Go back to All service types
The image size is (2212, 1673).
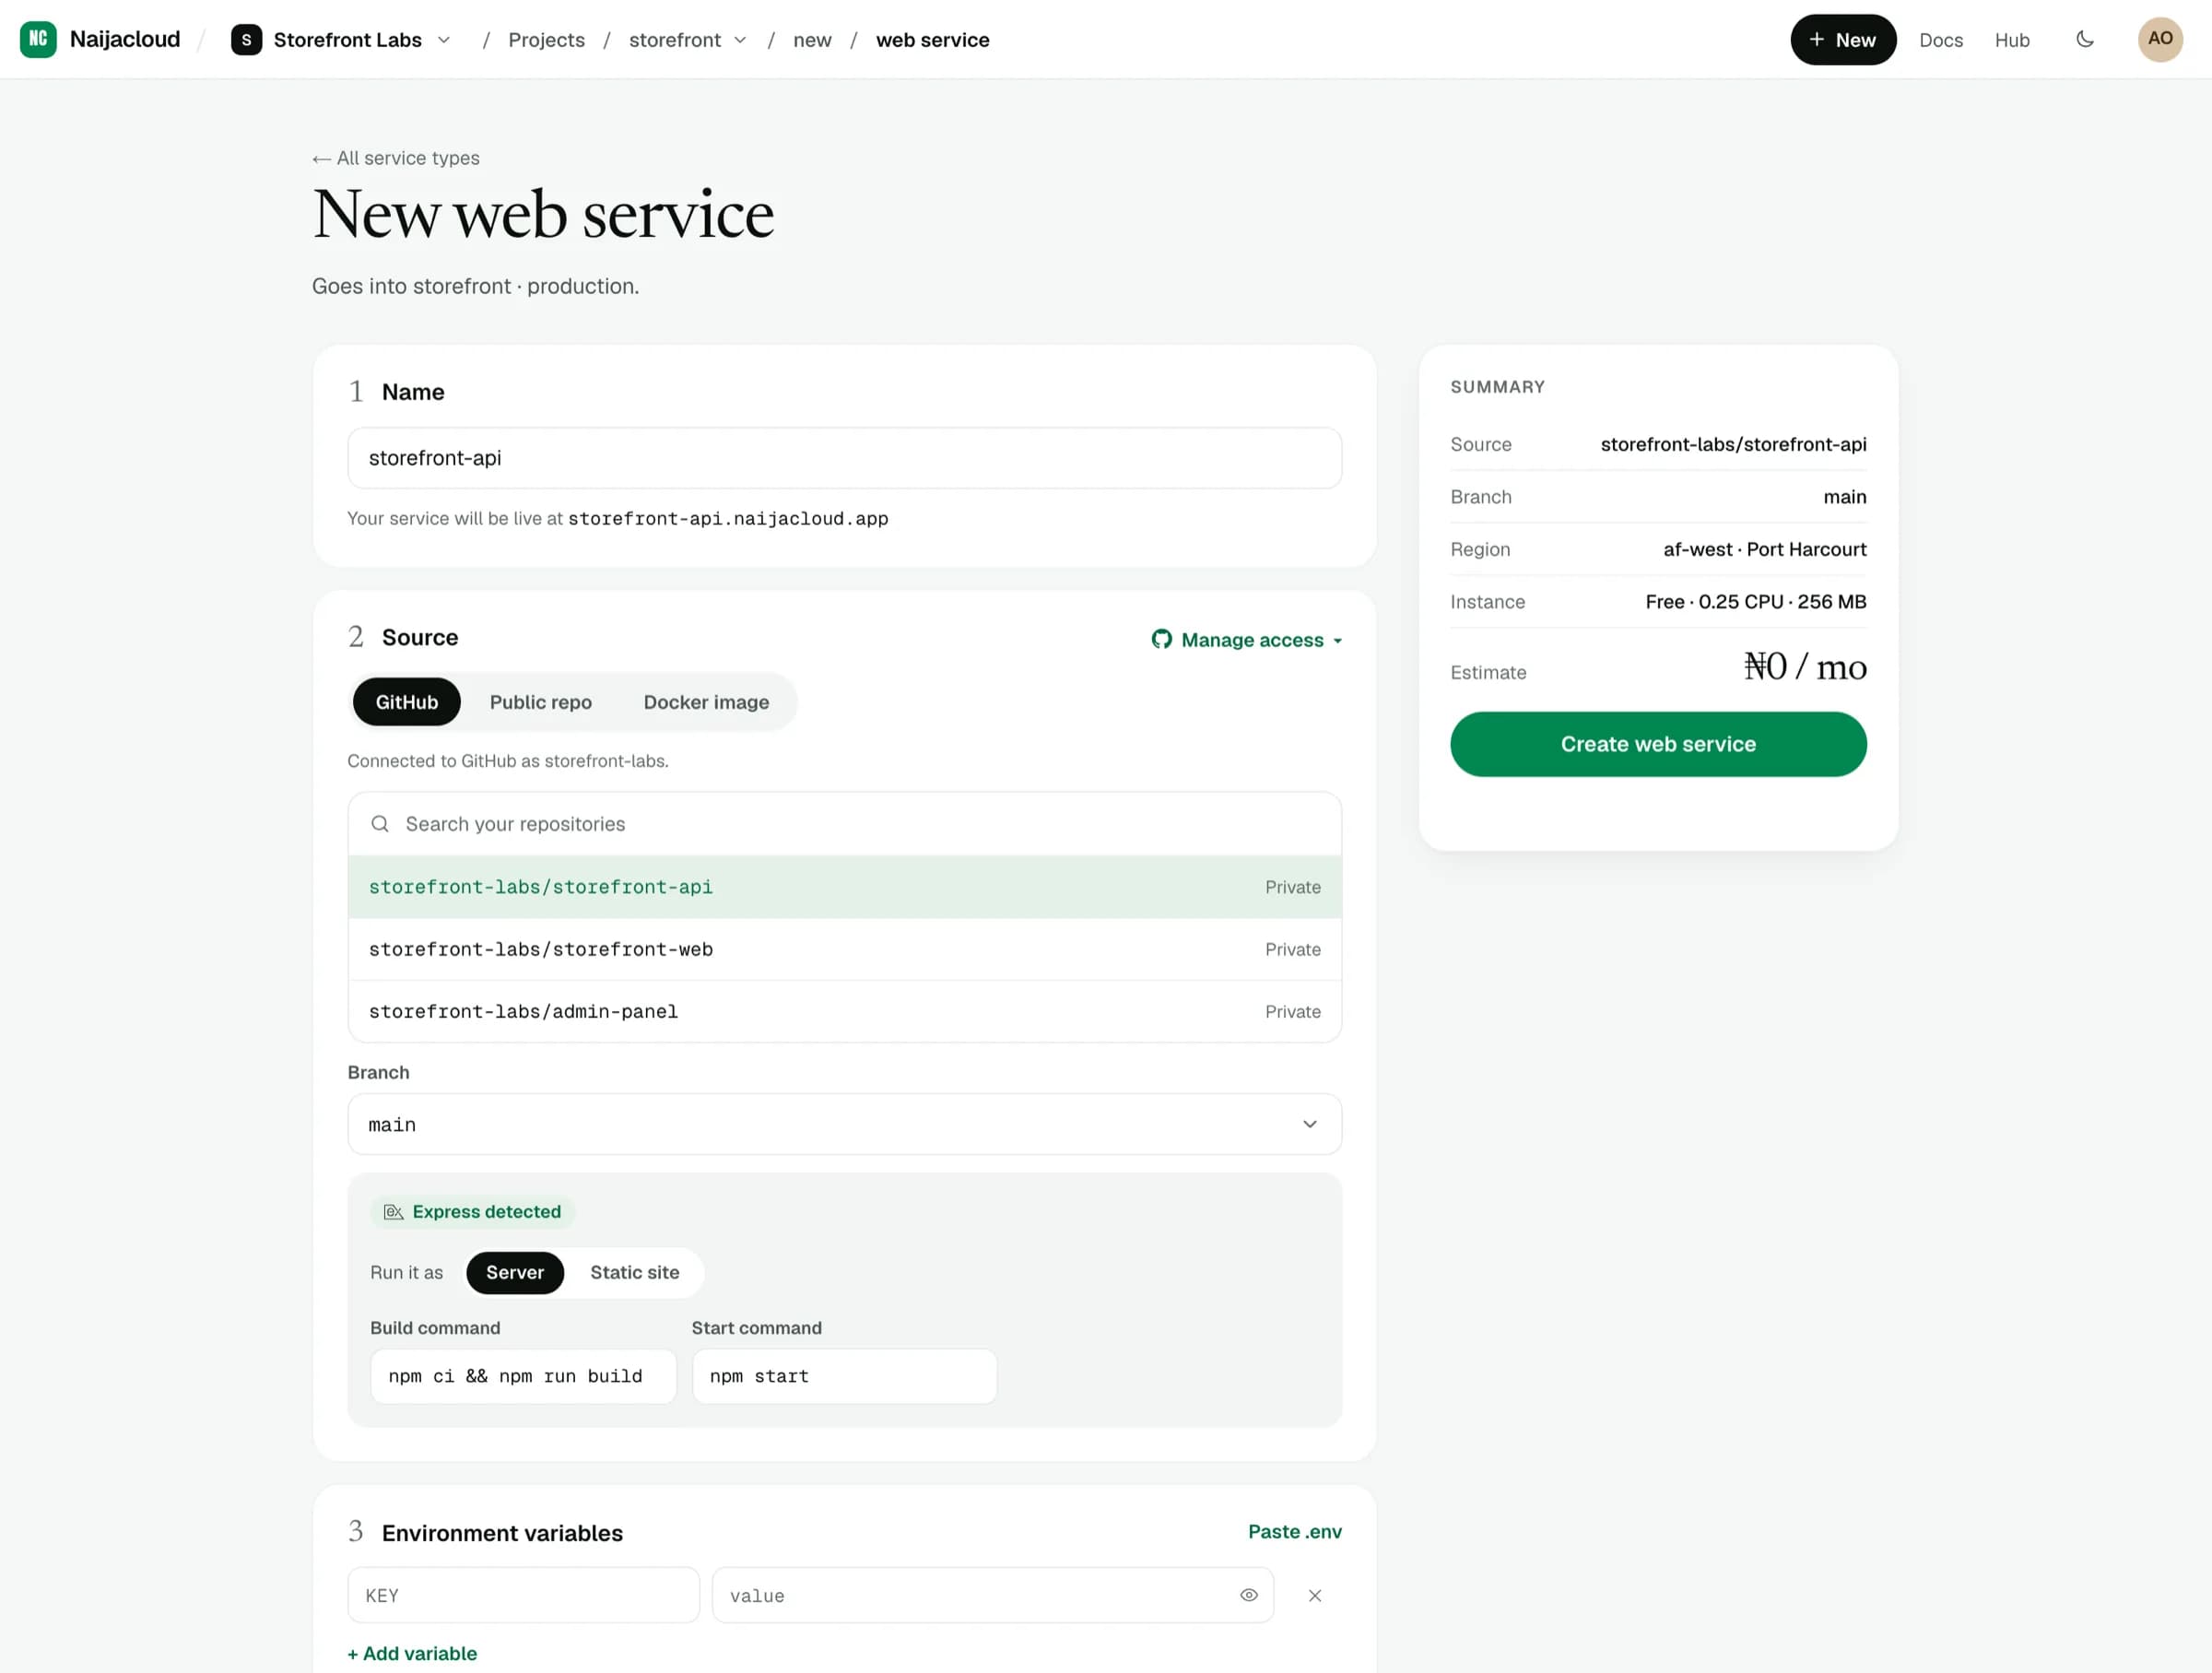[x=396, y=158]
